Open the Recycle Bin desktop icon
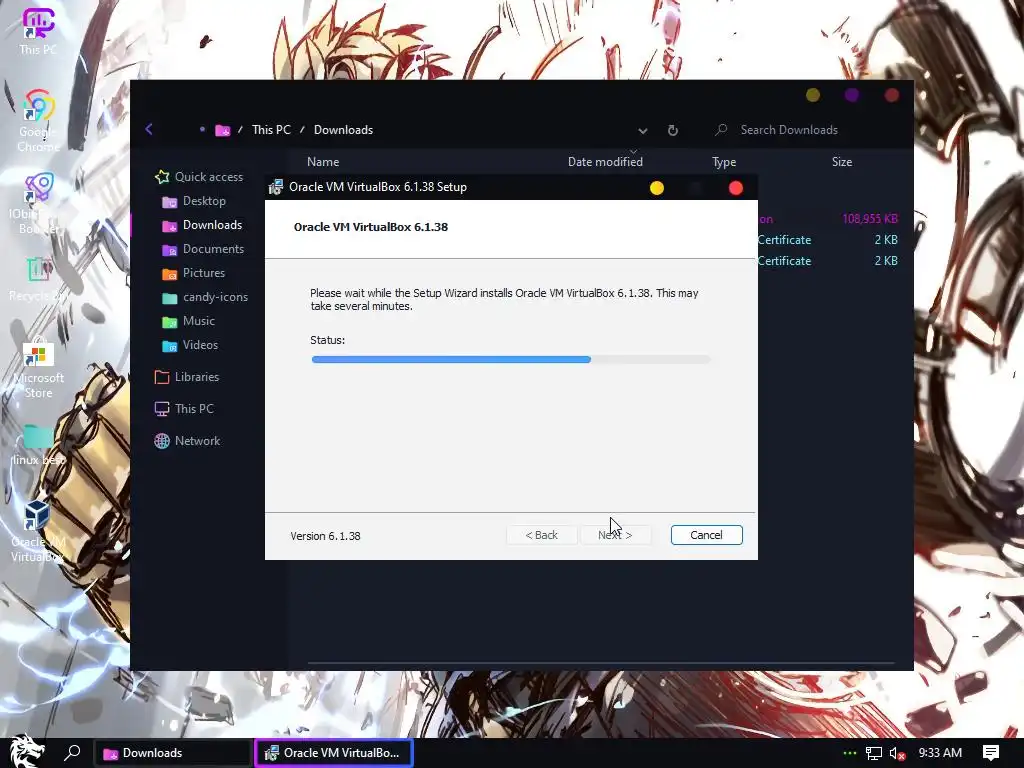This screenshot has width=1024, height=768. [x=38, y=280]
